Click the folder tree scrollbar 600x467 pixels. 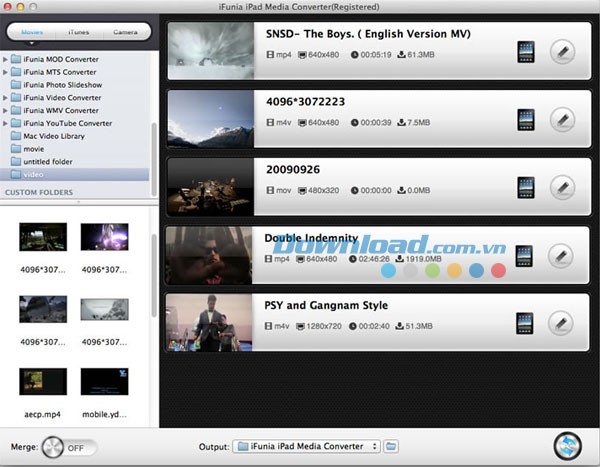tap(154, 159)
